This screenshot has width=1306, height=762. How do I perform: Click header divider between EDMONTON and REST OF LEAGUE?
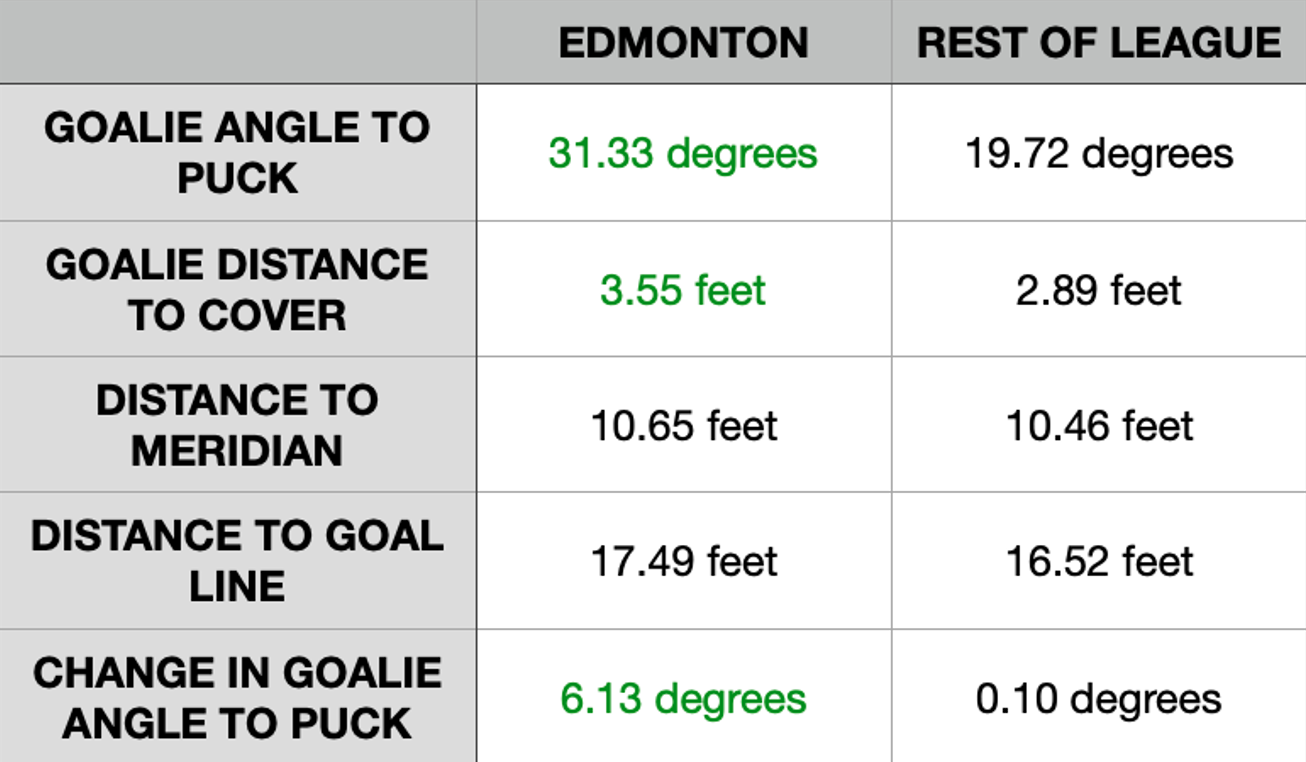(x=892, y=43)
